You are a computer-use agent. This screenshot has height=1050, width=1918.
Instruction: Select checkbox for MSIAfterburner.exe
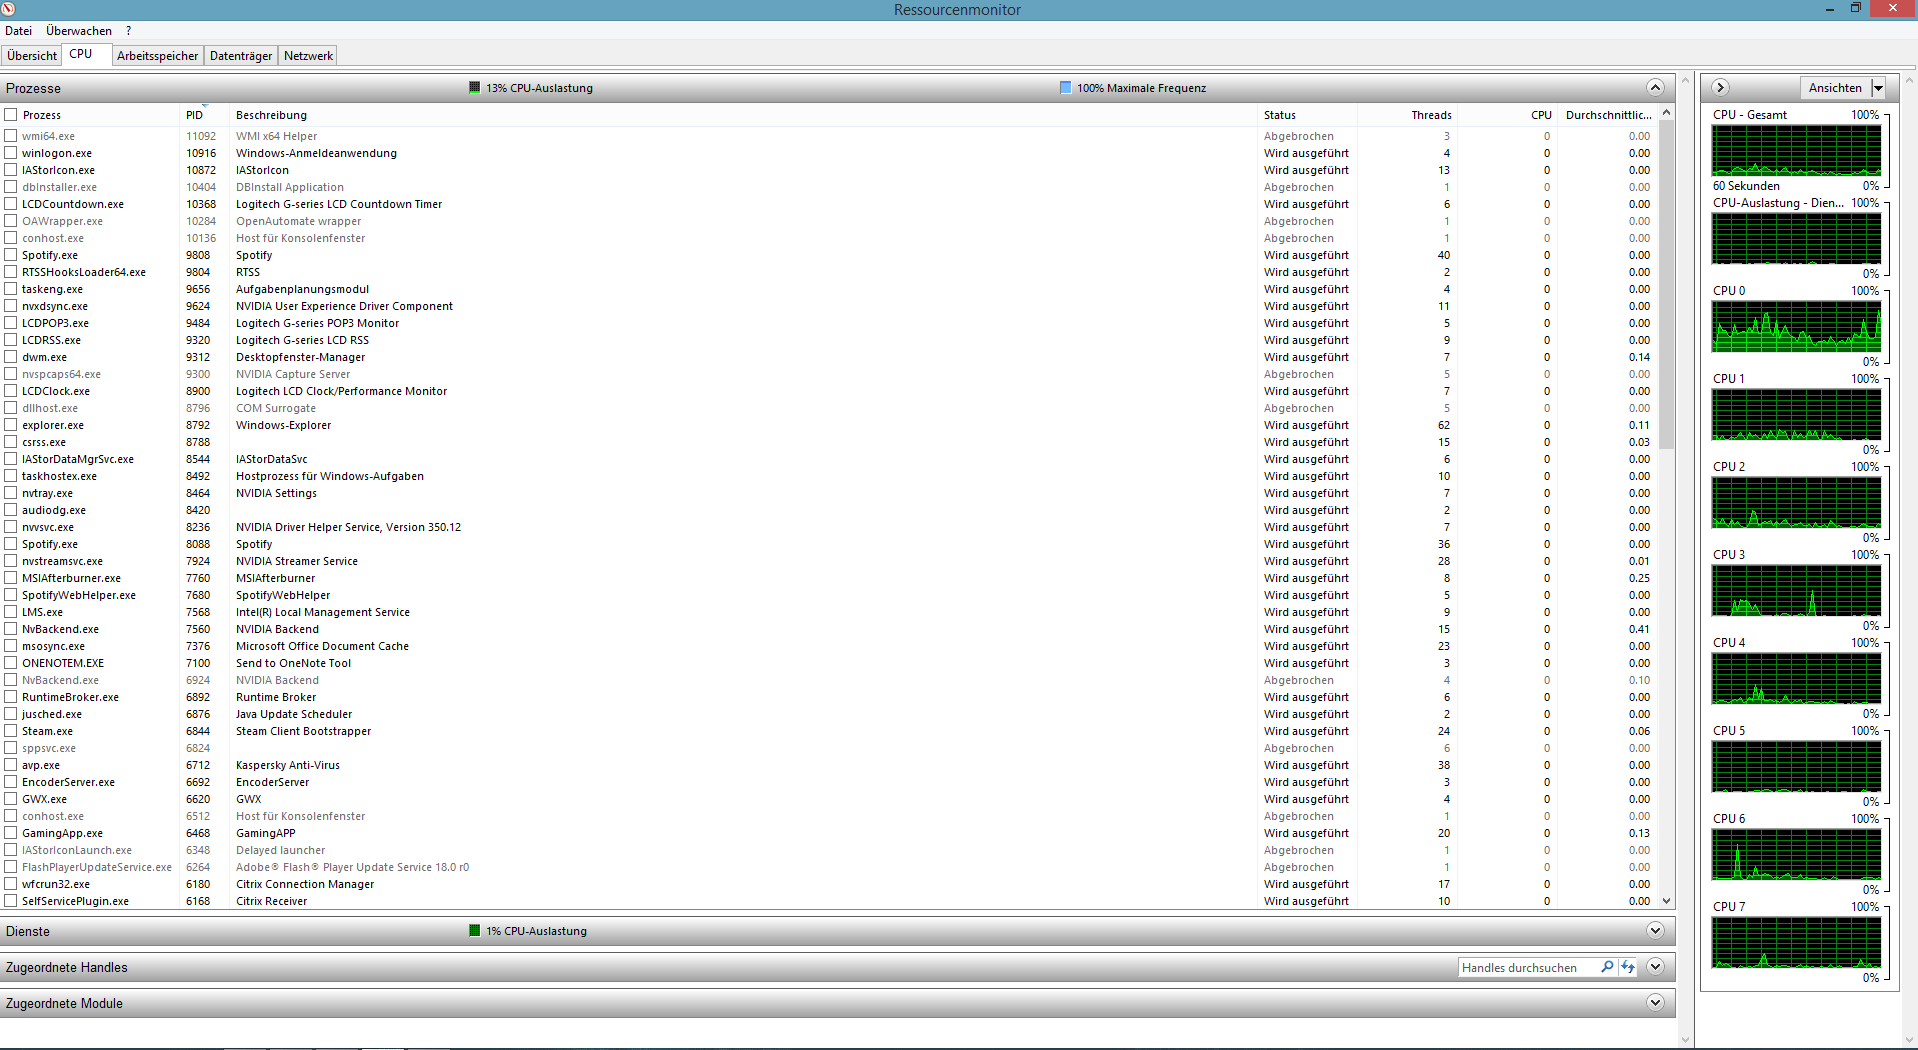click(x=11, y=578)
